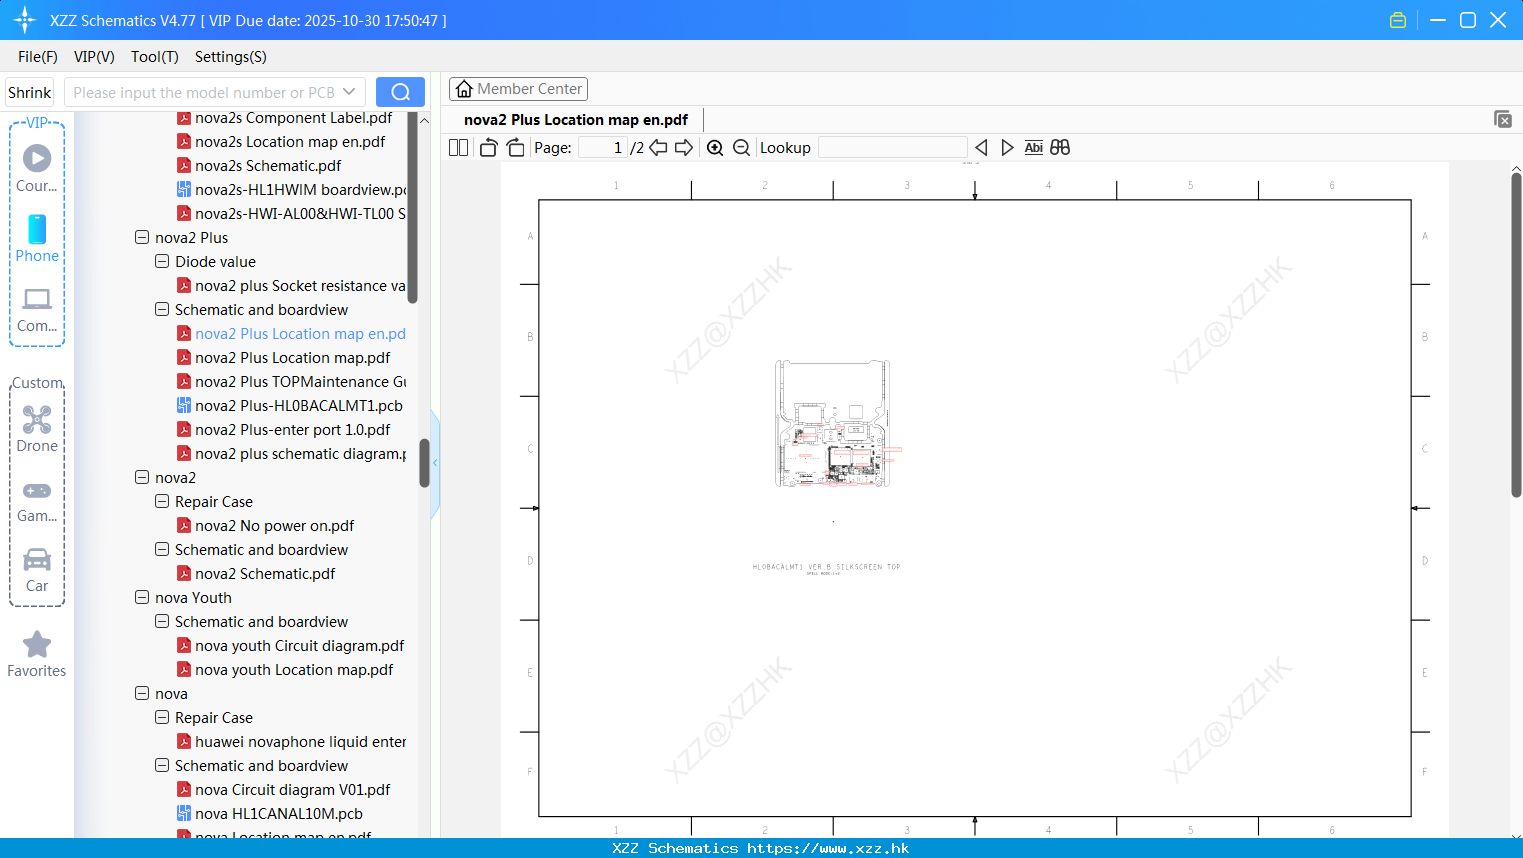This screenshot has height=858, width=1523.
Task: Toggle the Abi text match icon
Action: (x=1034, y=147)
